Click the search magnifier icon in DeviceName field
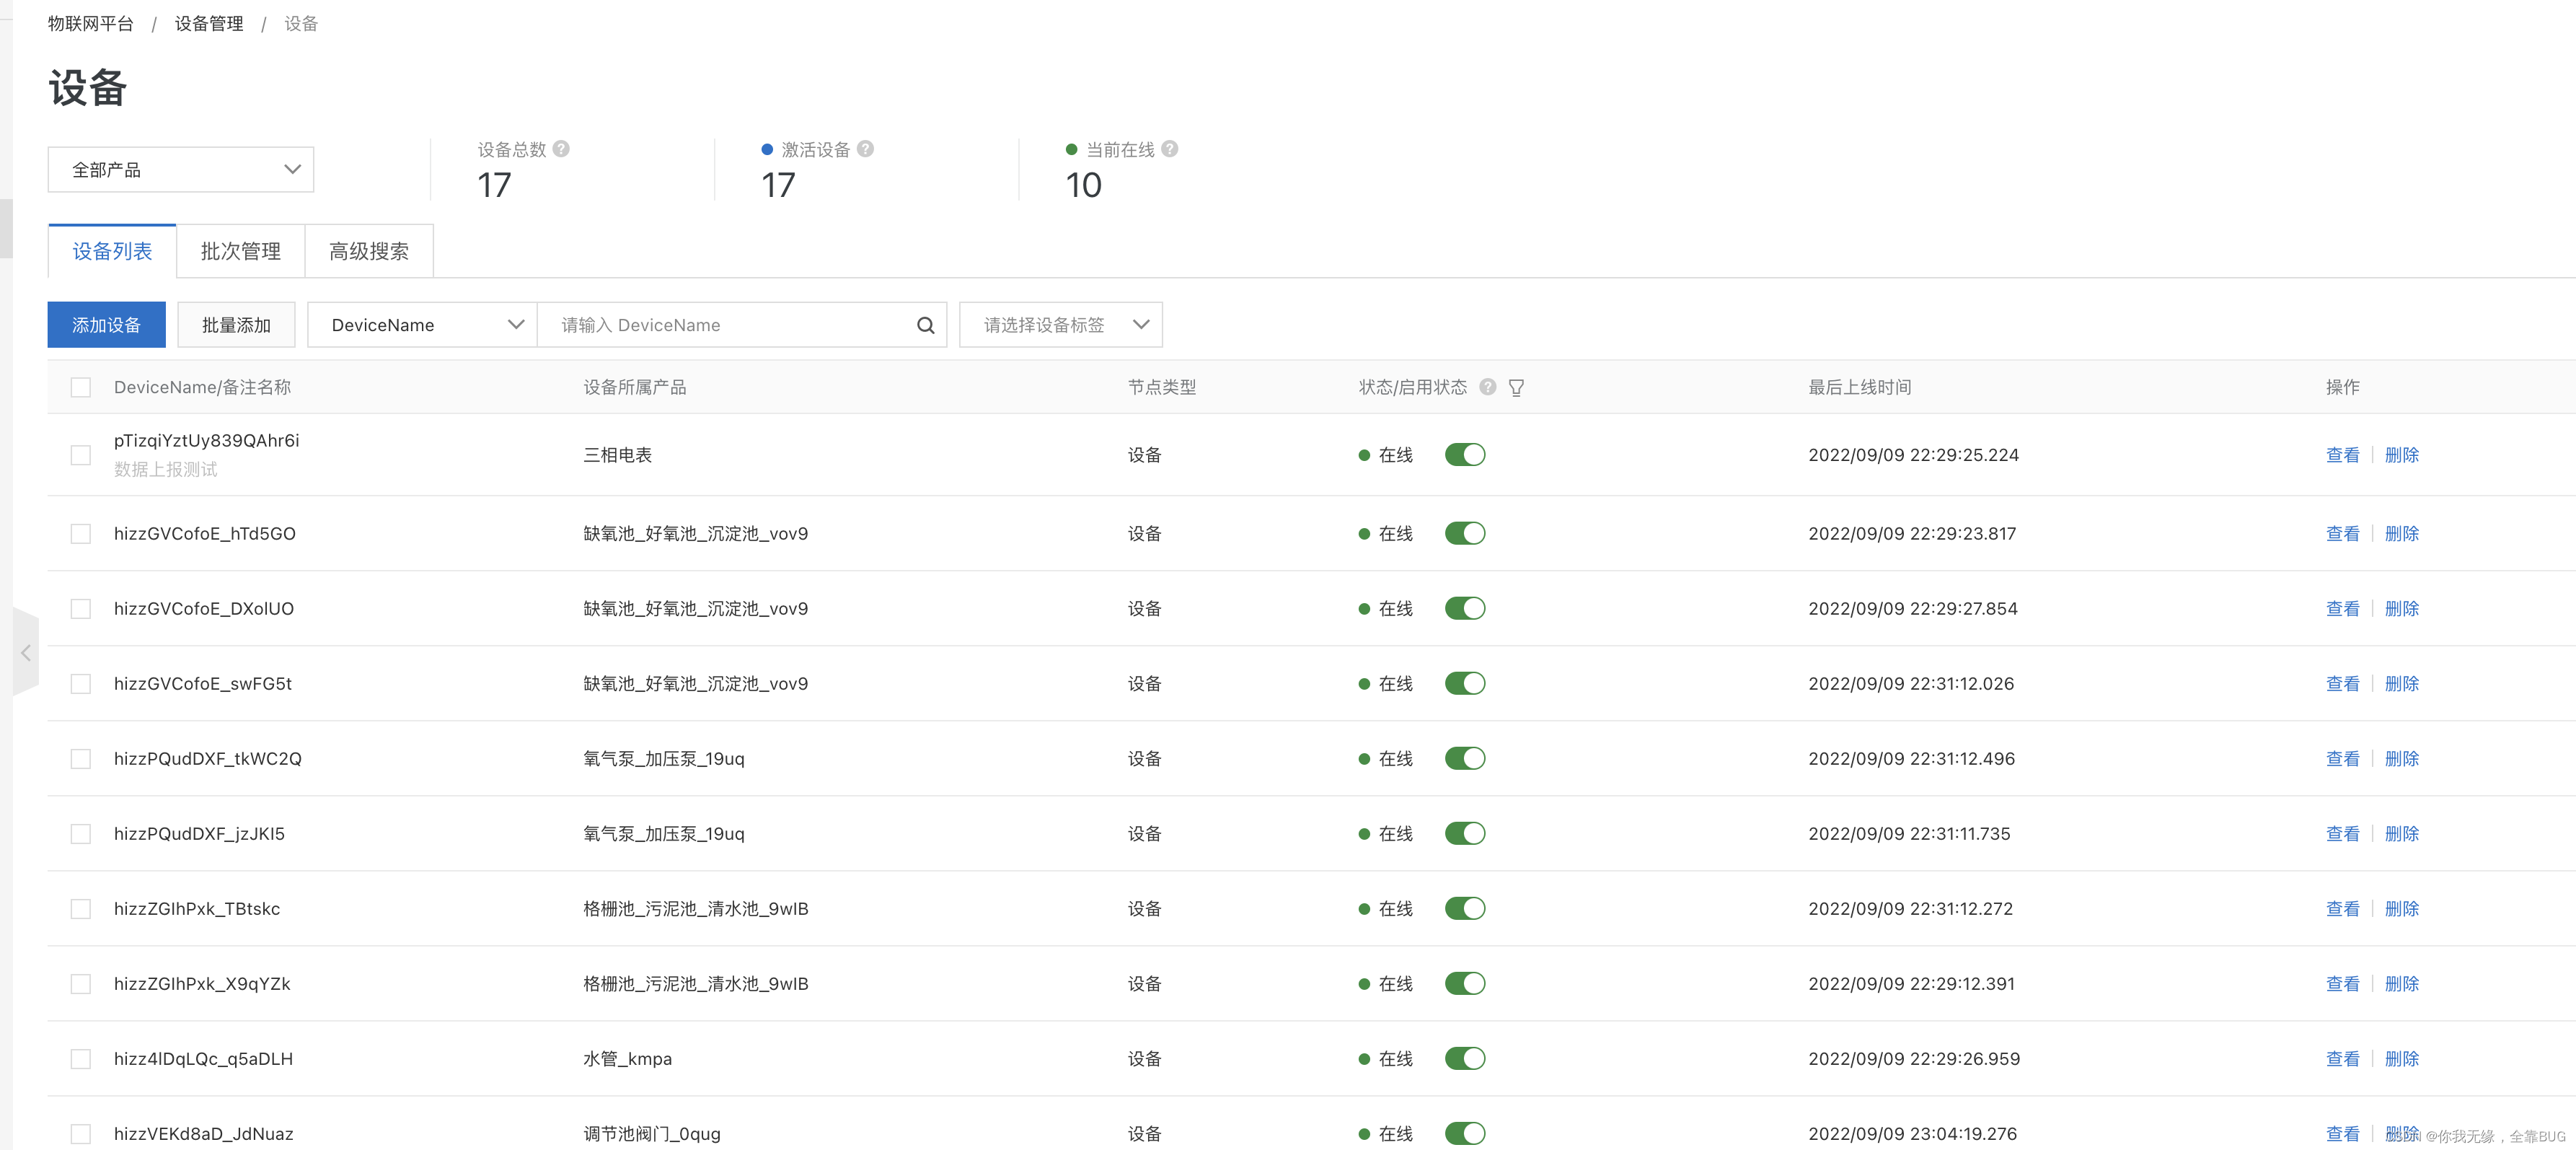This screenshot has height=1150, width=2576. coord(925,325)
